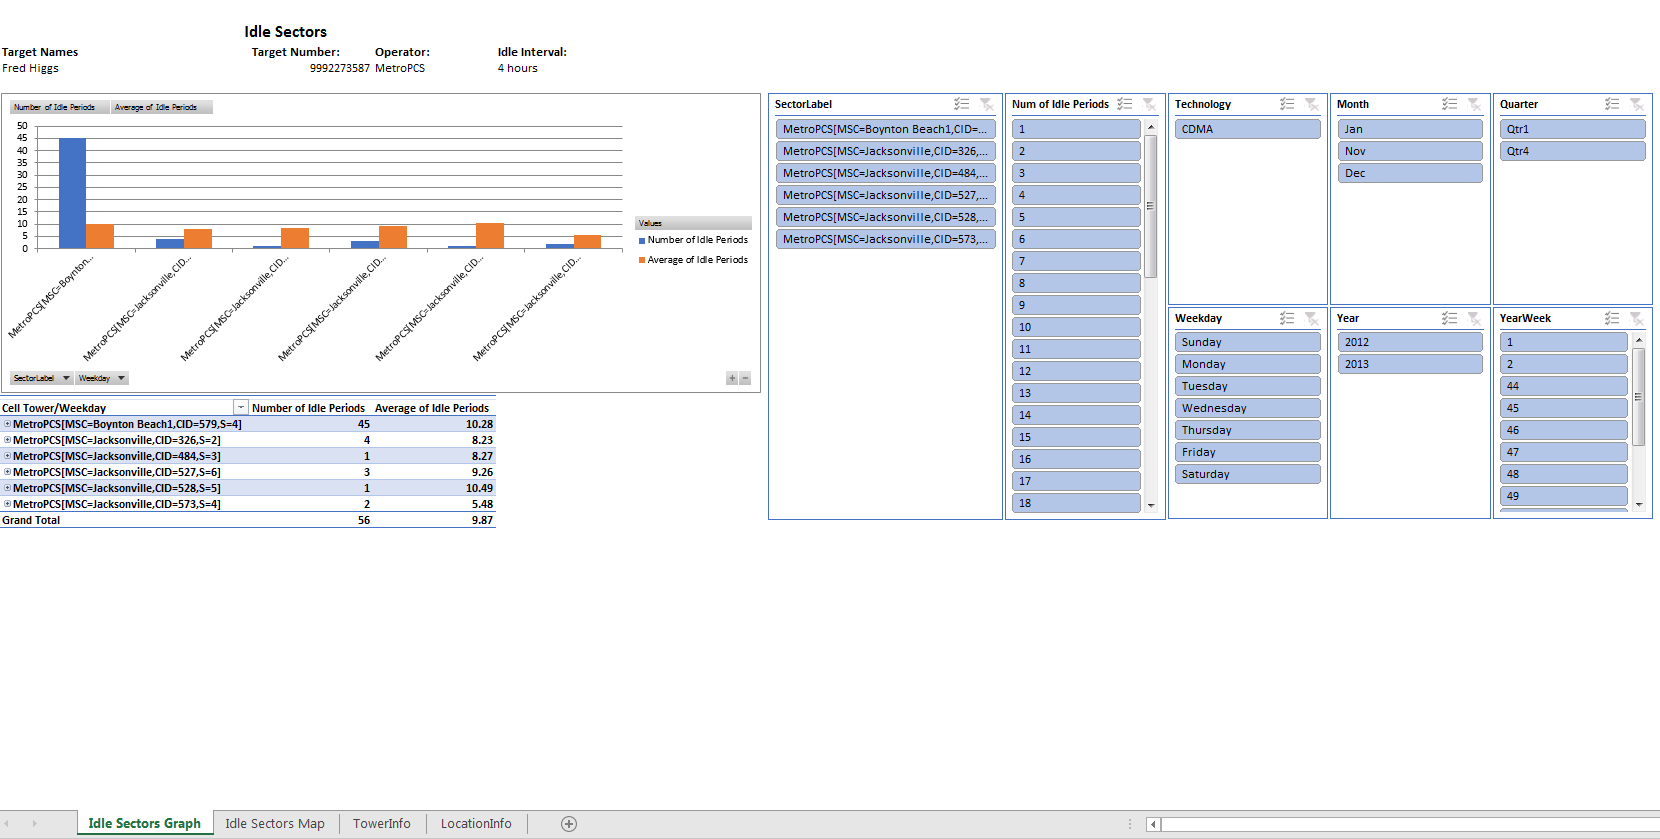Clear filter on Year slicer
The image size is (1660, 839).
click(1474, 318)
